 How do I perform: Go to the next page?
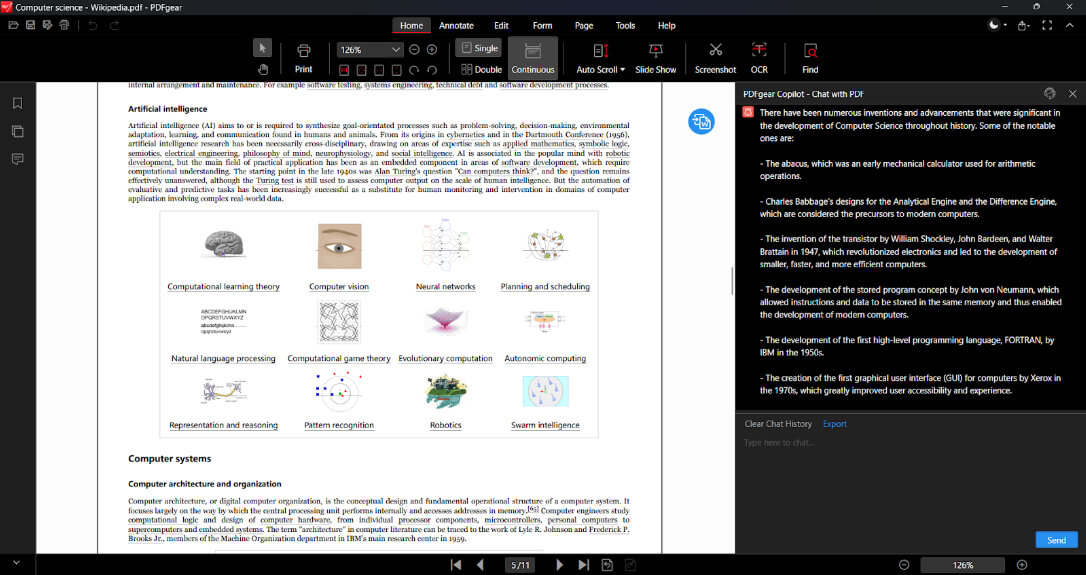point(560,565)
